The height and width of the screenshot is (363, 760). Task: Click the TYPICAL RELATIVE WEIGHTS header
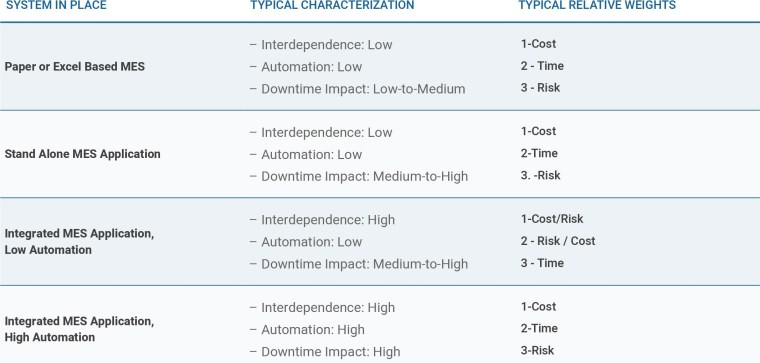(x=597, y=5)
